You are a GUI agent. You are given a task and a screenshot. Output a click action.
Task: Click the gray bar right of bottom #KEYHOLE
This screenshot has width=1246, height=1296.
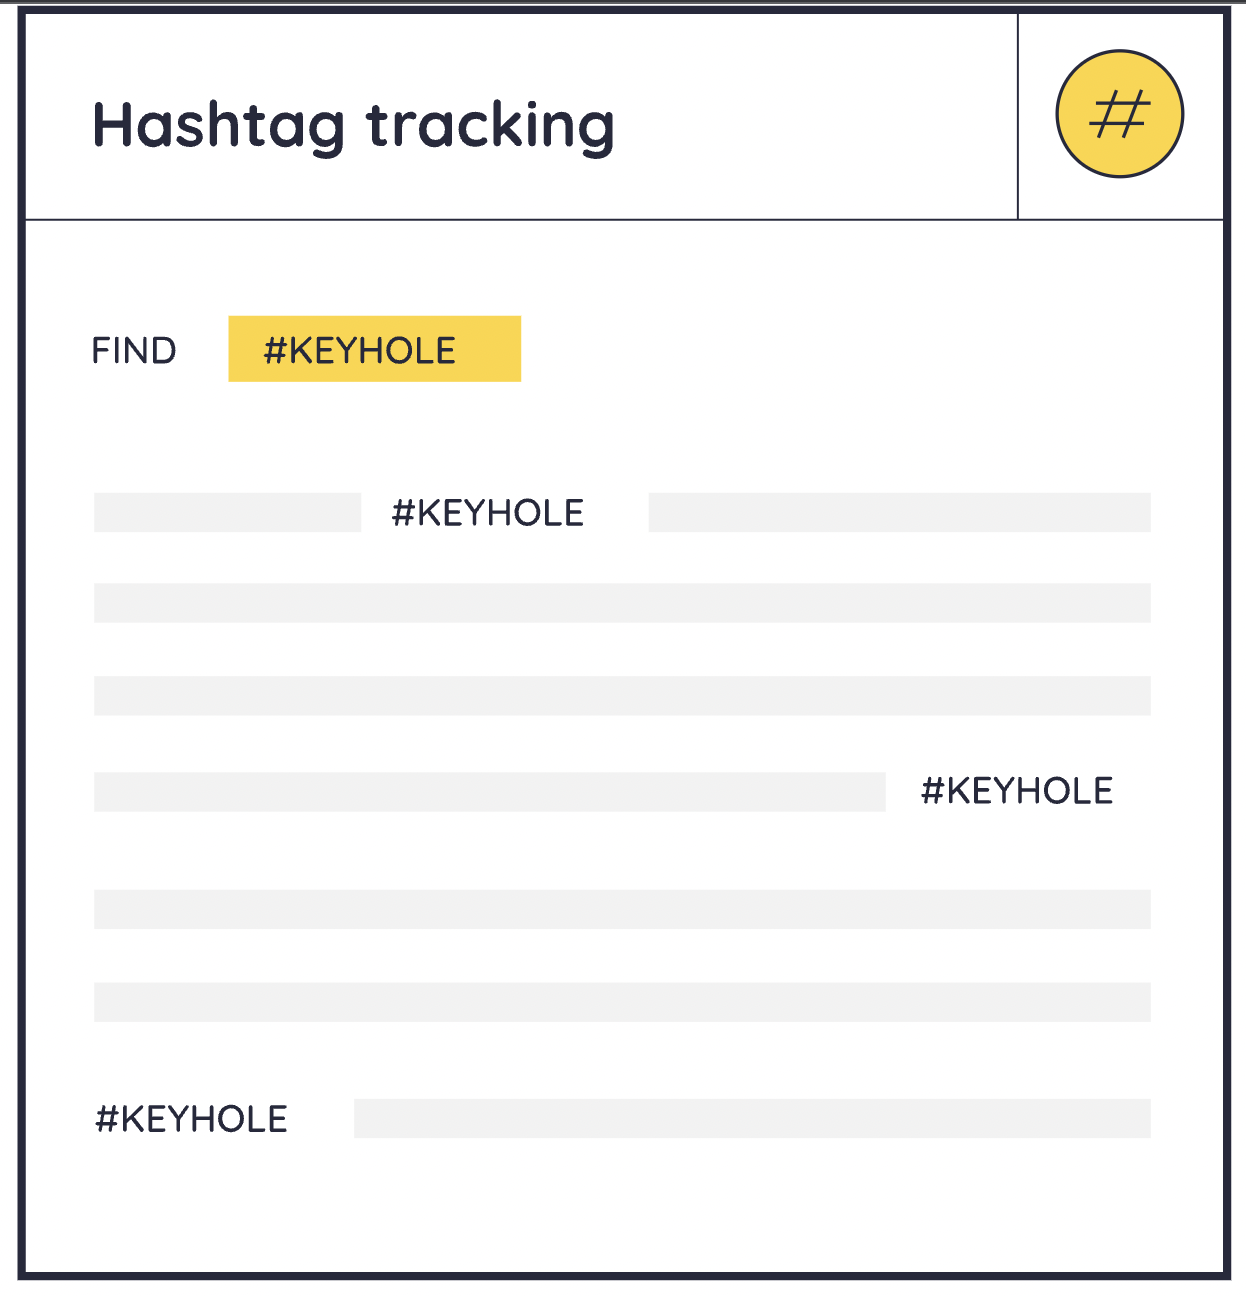(x=752, y=1118)
